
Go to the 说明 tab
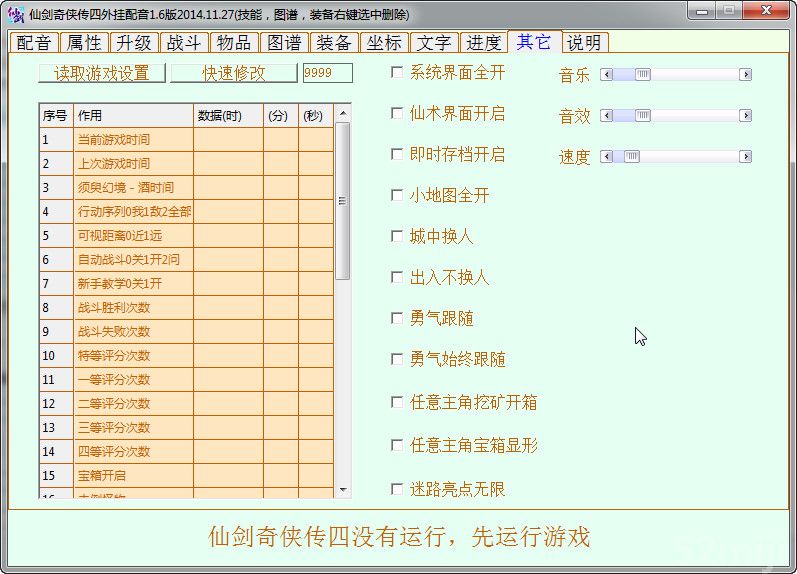(584, 43)
